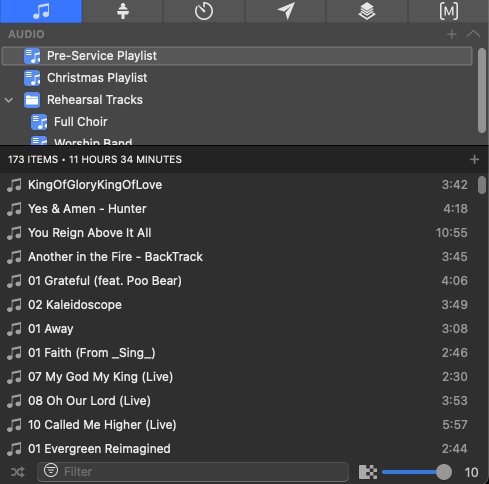Image resolution: width=489 pixels, height=484 pixels.
Task: Select track Yes & Amen - Hunter
Action: [x=237, y=209]
